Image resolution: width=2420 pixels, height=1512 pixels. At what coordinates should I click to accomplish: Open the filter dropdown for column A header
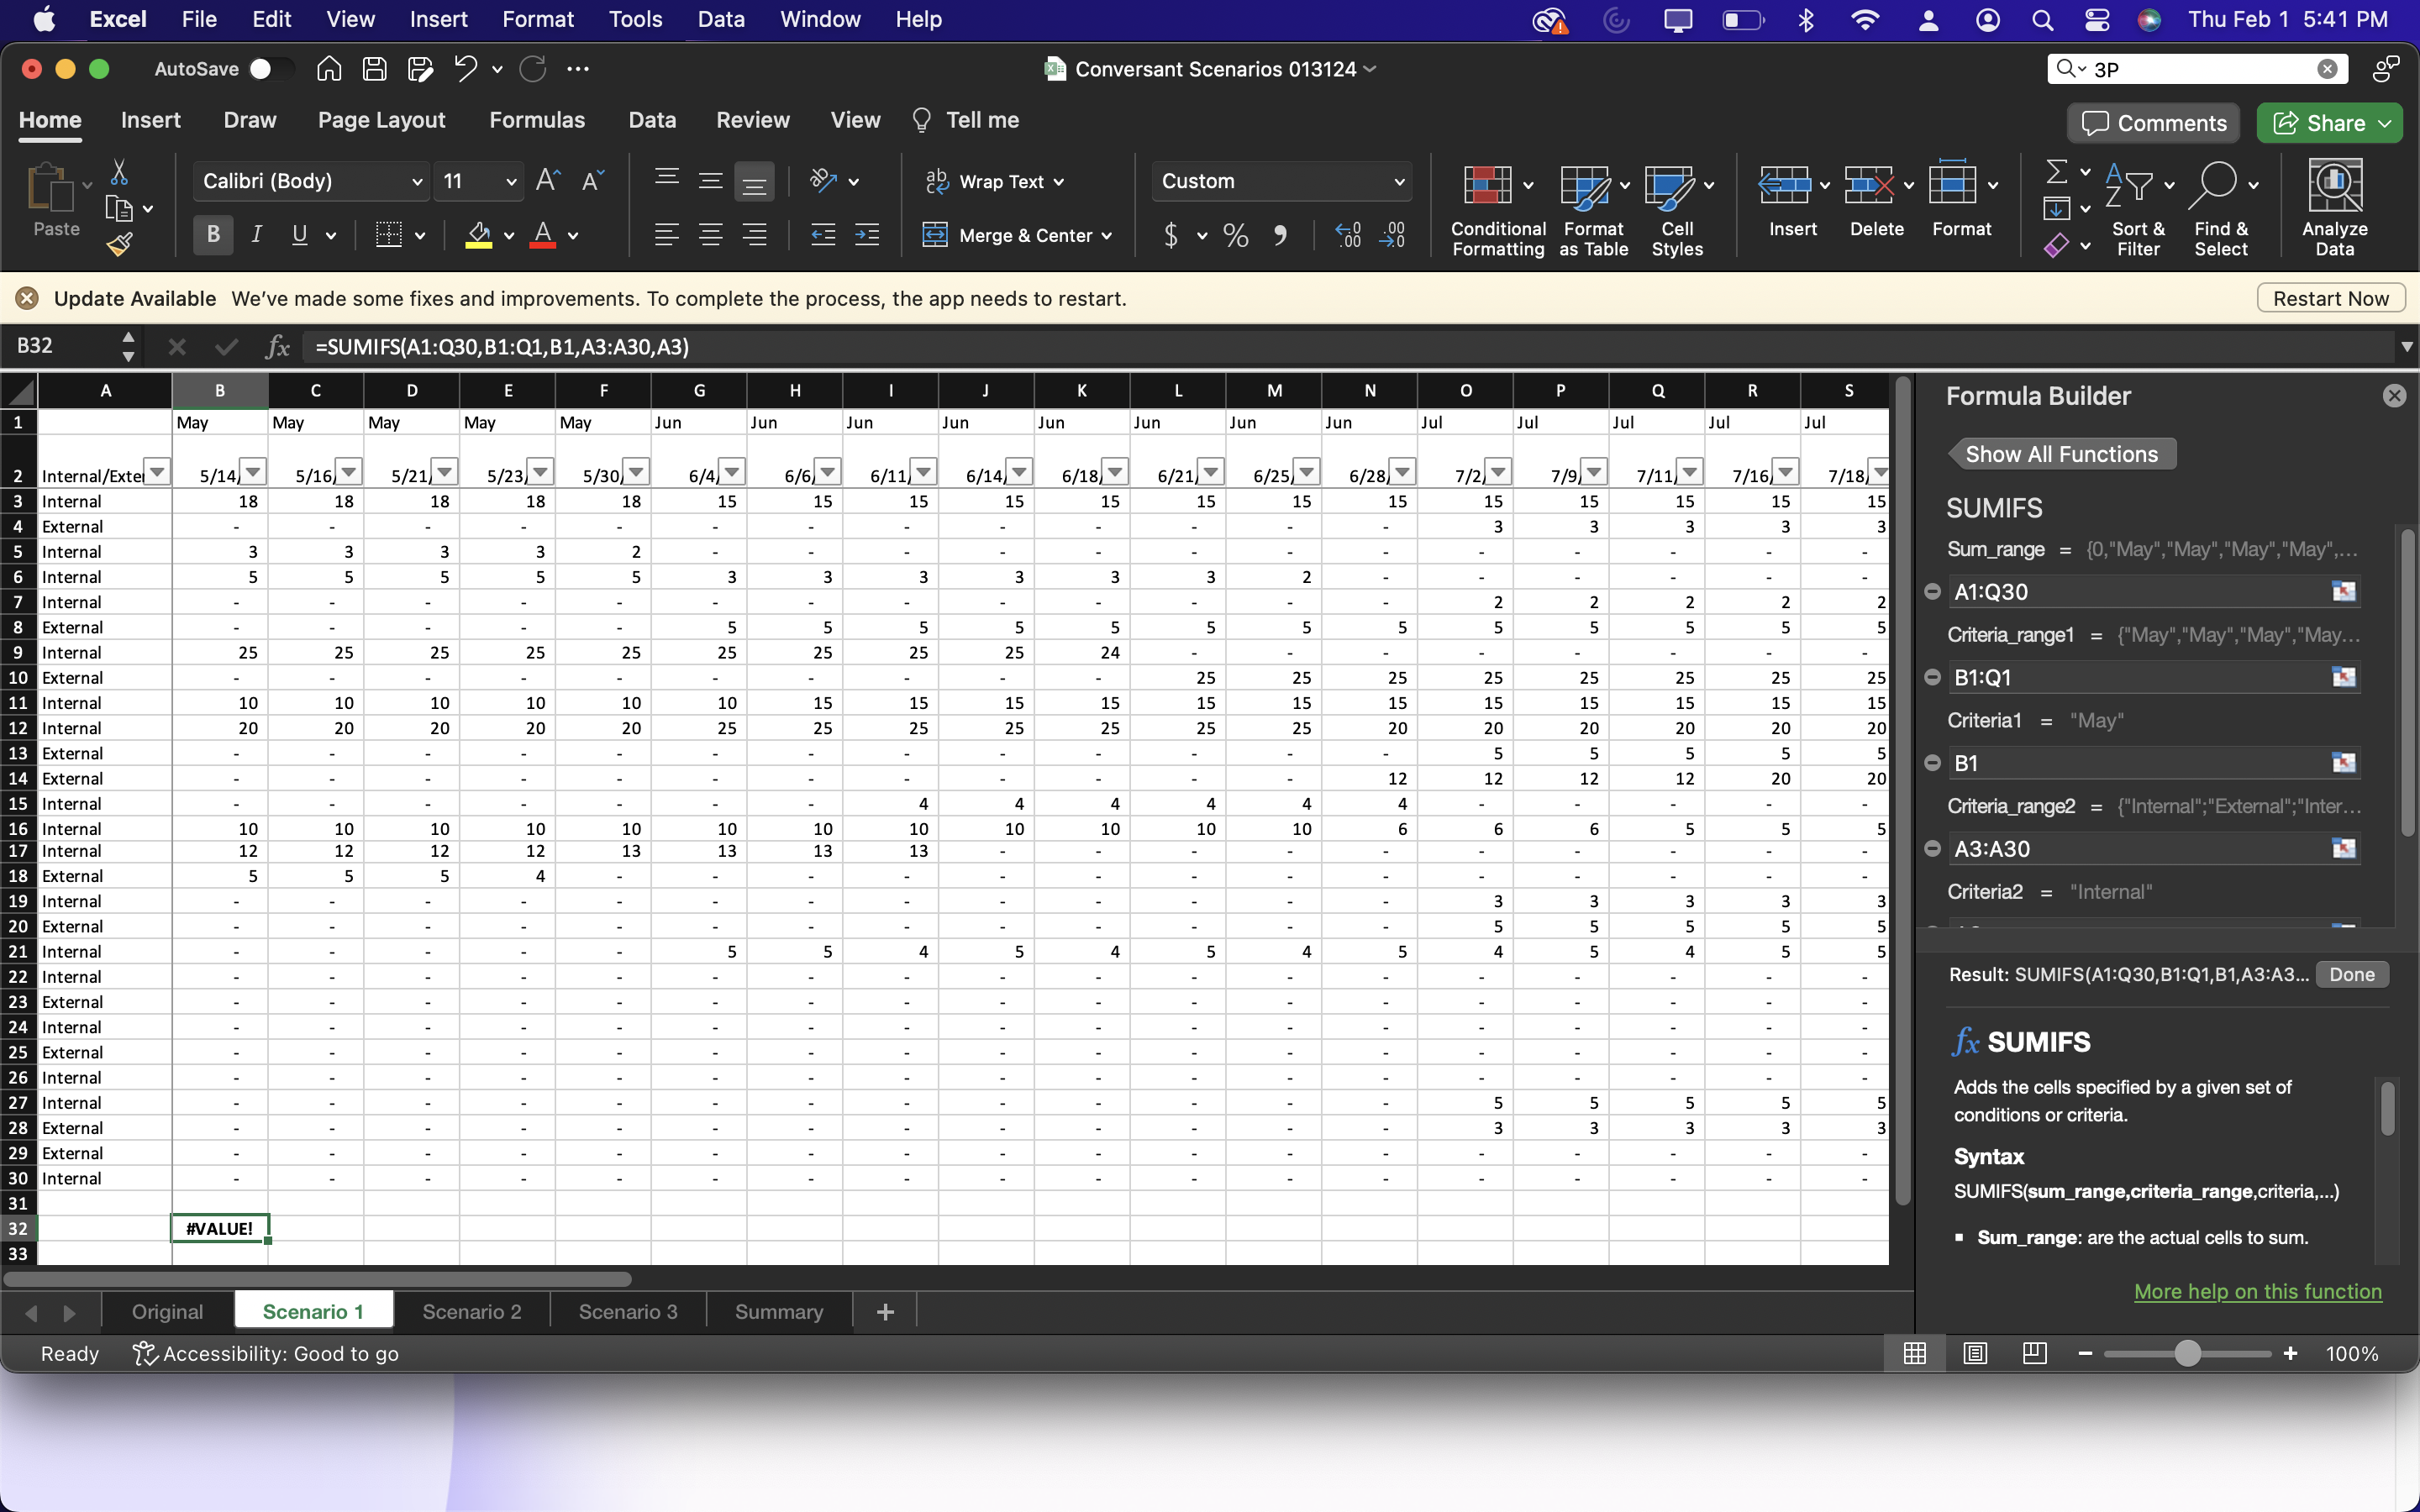pos(157,471)
